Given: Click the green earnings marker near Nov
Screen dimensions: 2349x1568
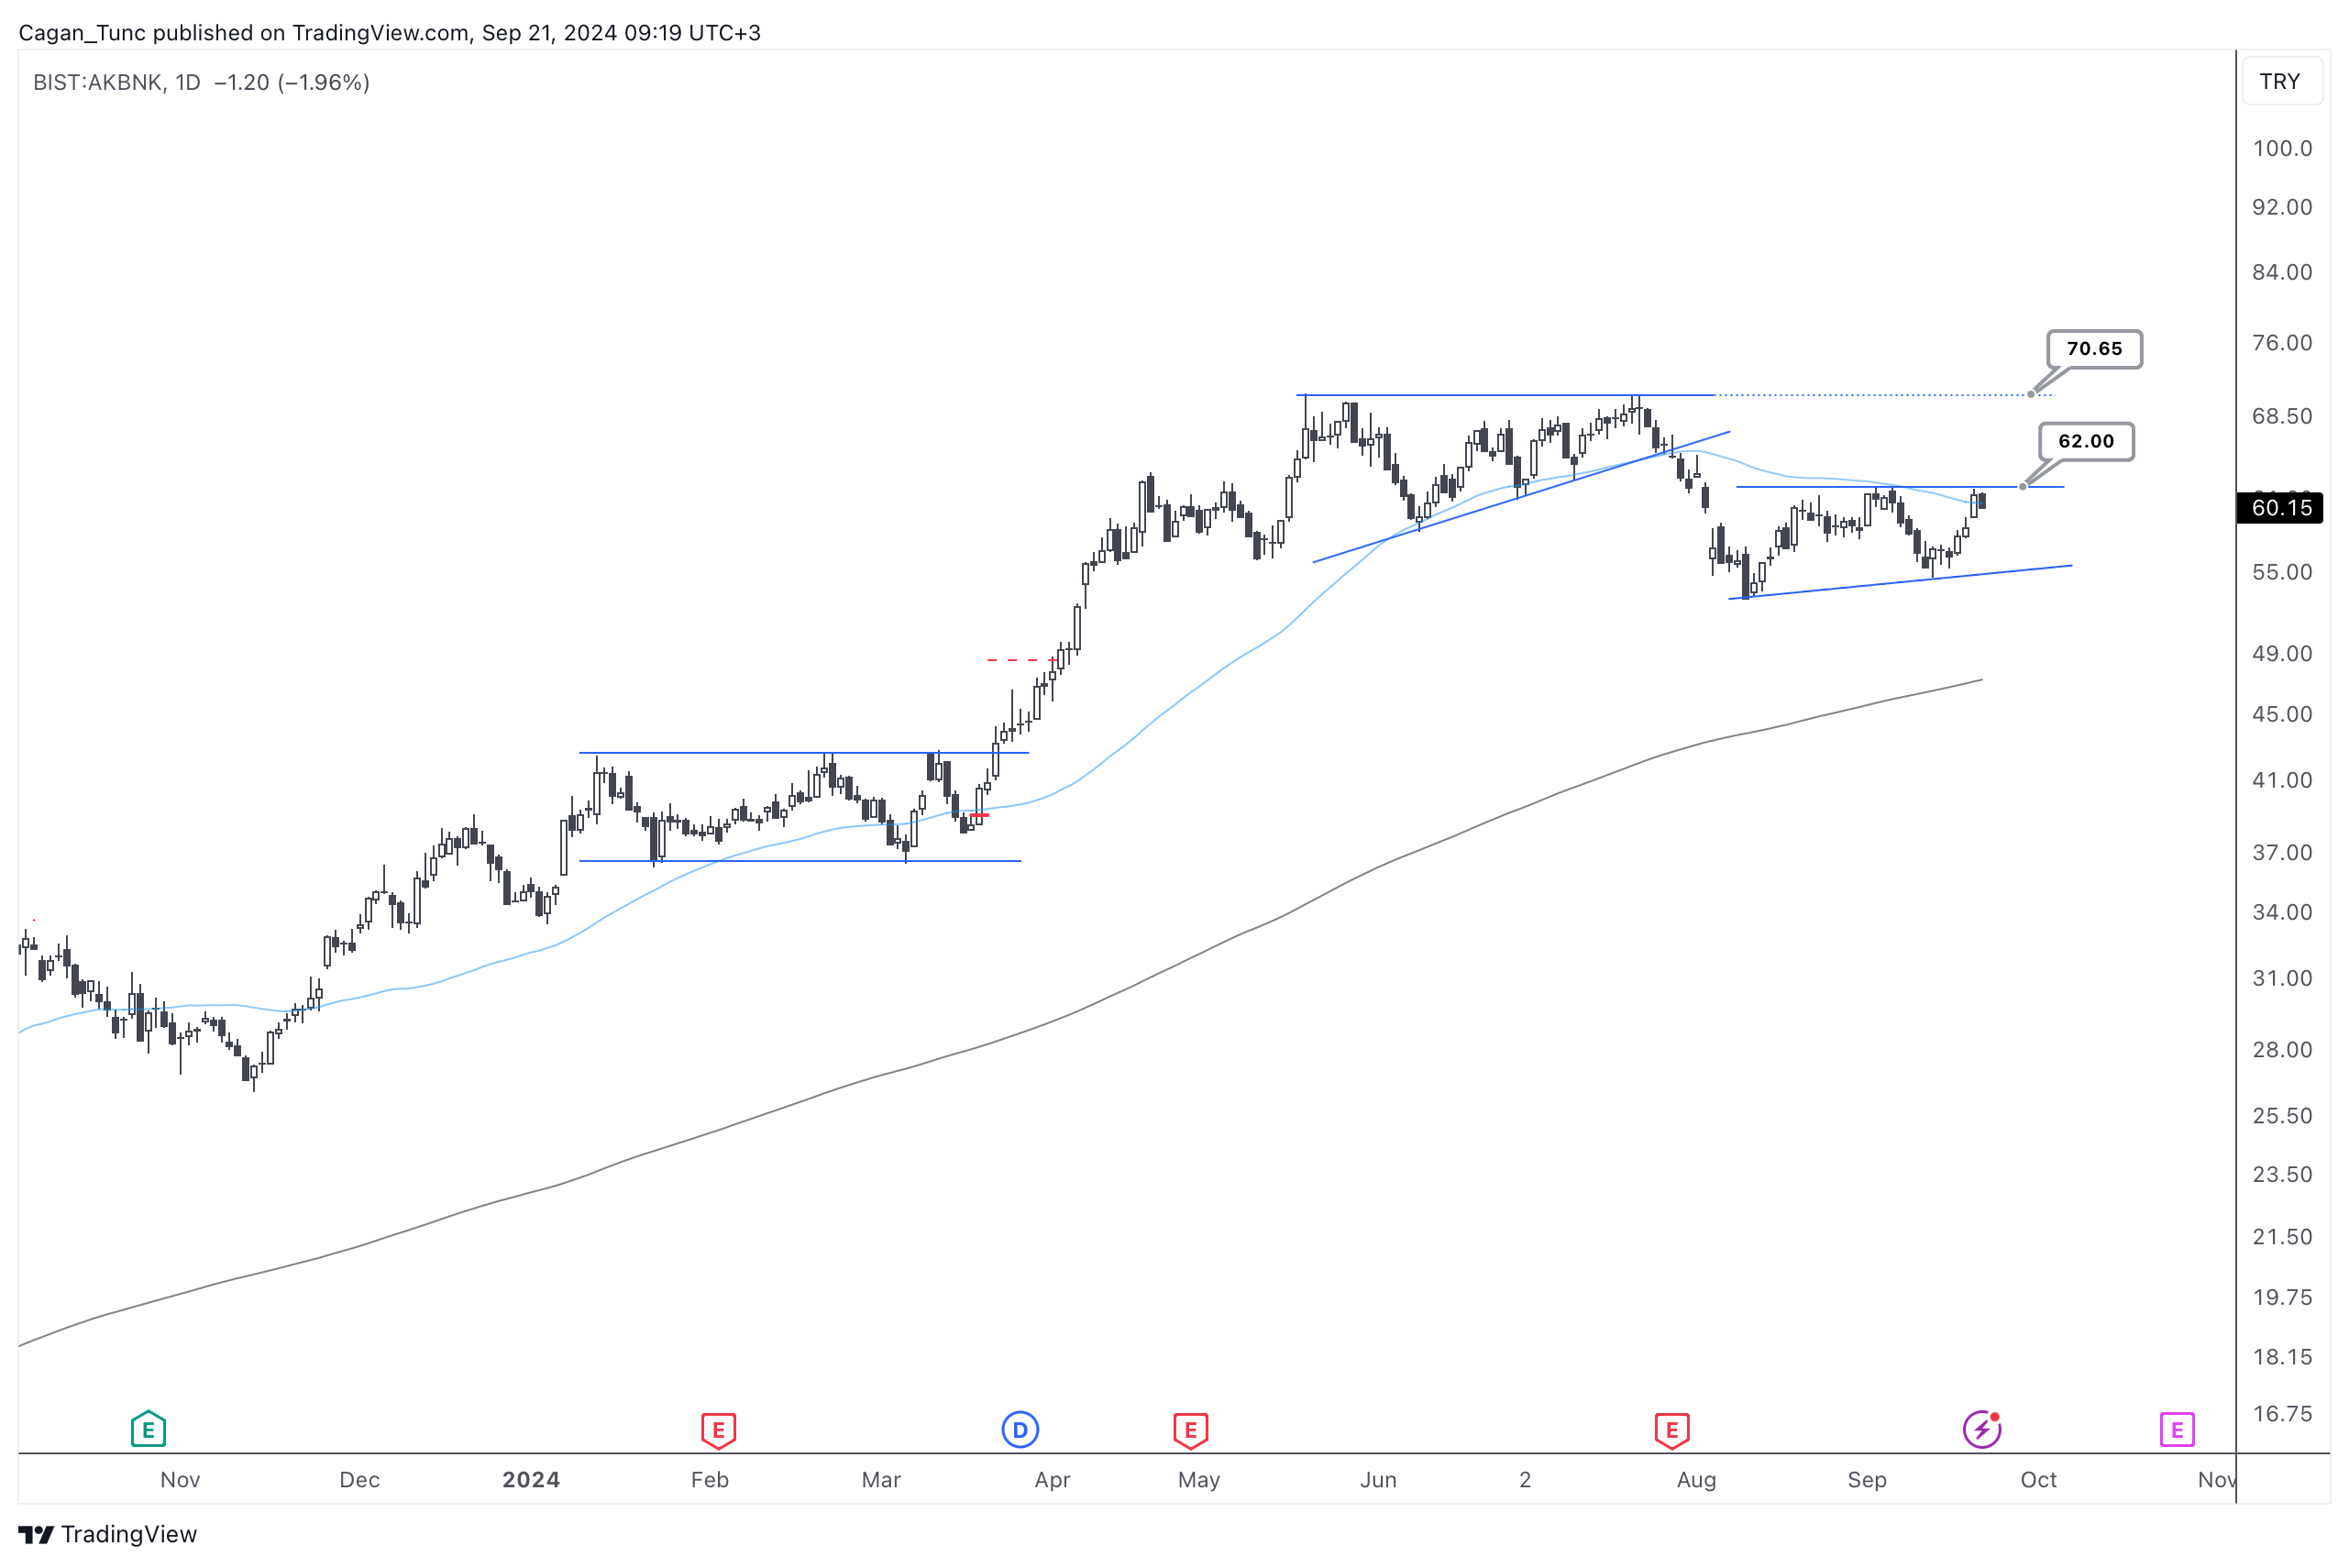Looking at the screenshot, I should pos(148,1429).
